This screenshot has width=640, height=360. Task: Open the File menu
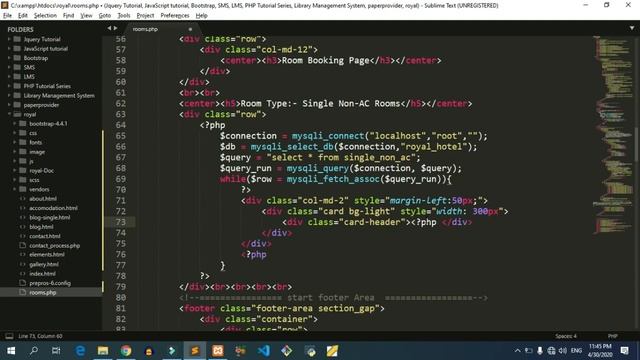pos(7,16)
